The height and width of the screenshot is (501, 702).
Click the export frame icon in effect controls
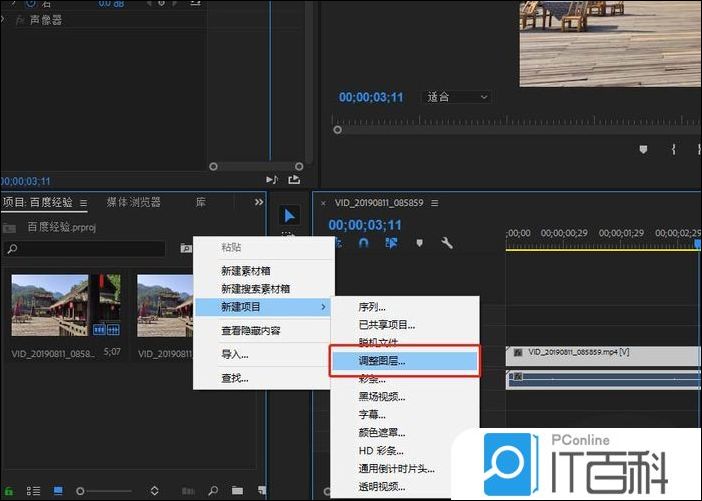(294, 179)
